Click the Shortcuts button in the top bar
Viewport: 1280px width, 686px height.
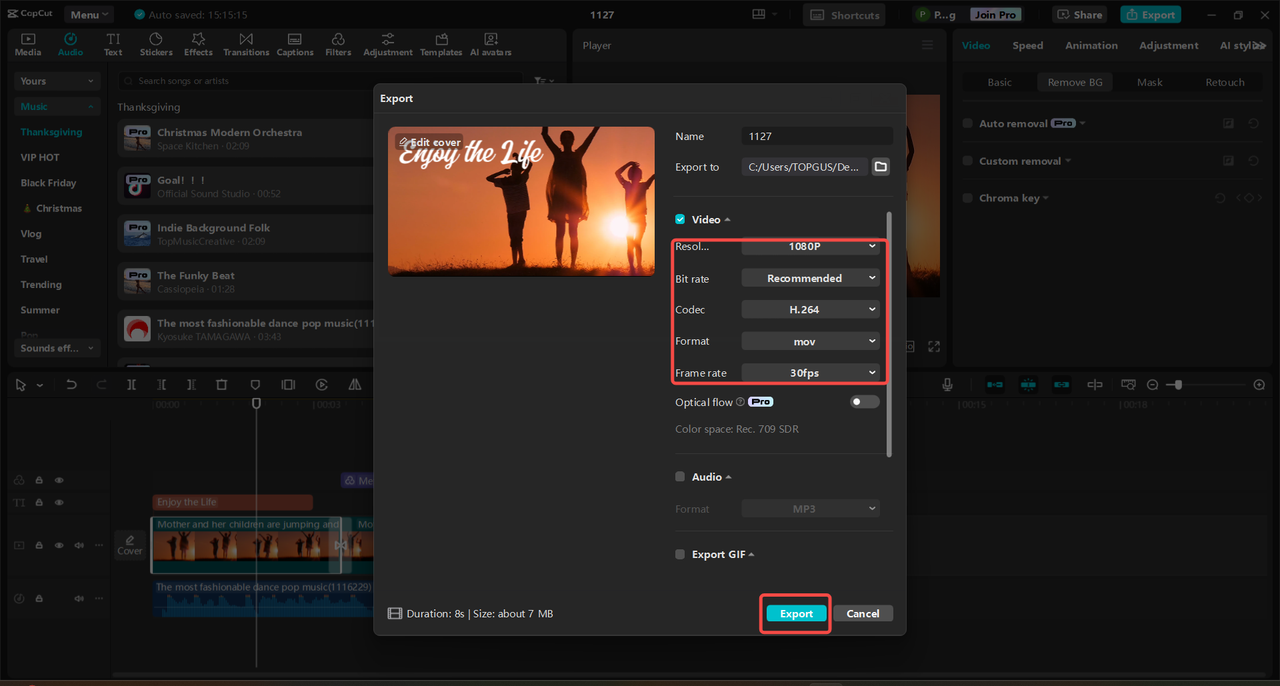844,15
